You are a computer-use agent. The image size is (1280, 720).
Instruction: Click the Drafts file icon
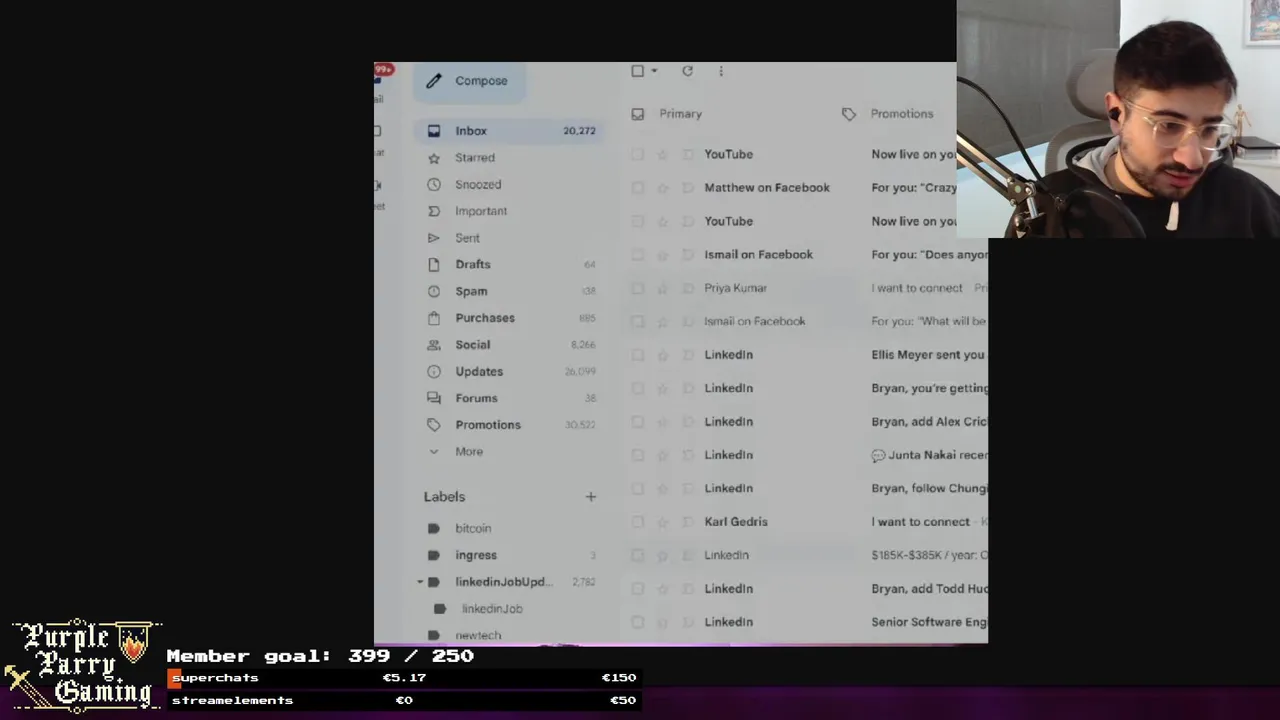click(x=433, y=264)
